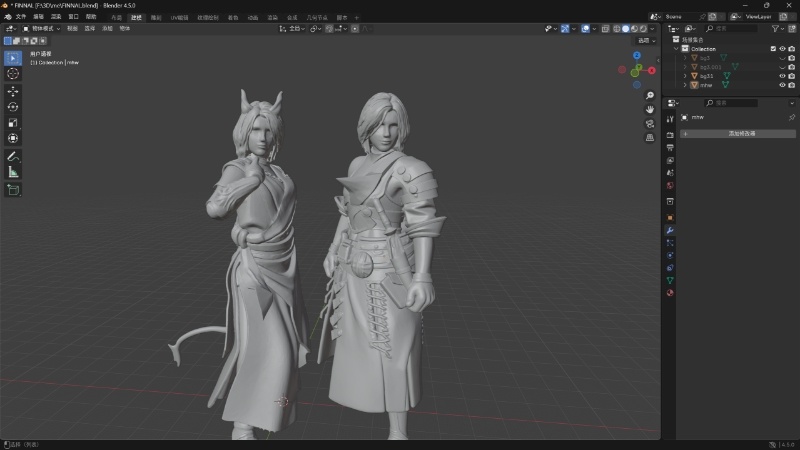
Task: Open the Modifiers wrench tab
Action: point(670,231)
